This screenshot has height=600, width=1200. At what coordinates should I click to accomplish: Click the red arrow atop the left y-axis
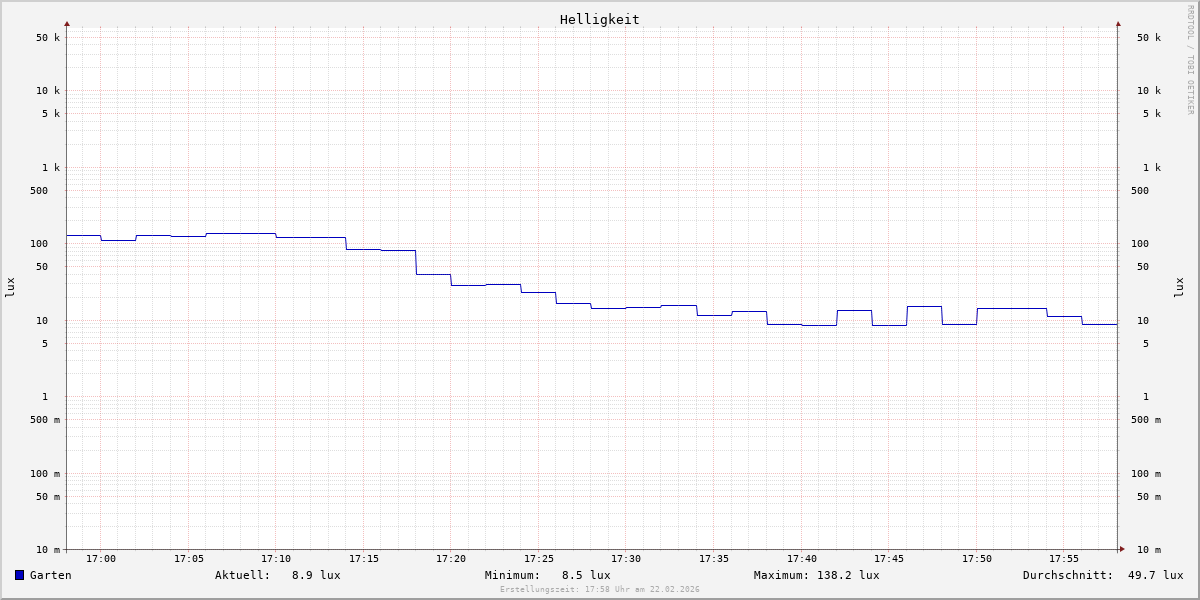[x=67, y=23]
